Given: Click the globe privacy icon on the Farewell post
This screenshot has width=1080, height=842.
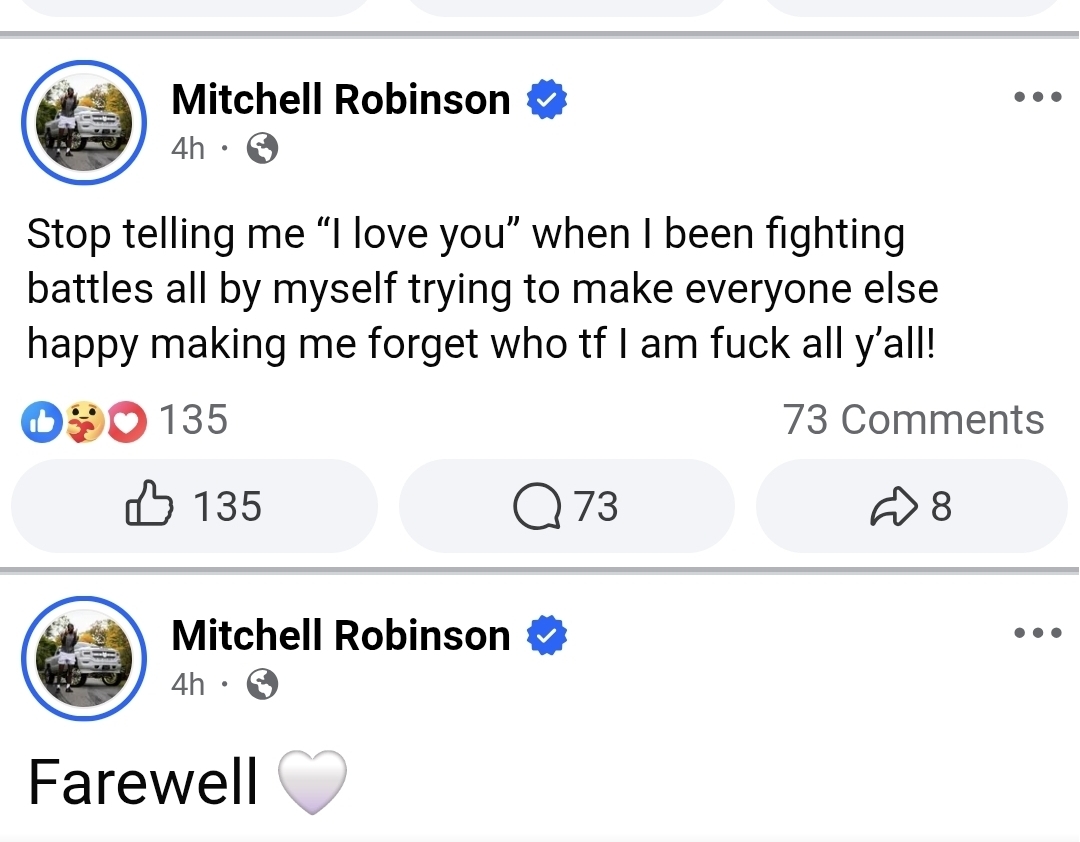Looking at the screenshot, I should point(262,685).
